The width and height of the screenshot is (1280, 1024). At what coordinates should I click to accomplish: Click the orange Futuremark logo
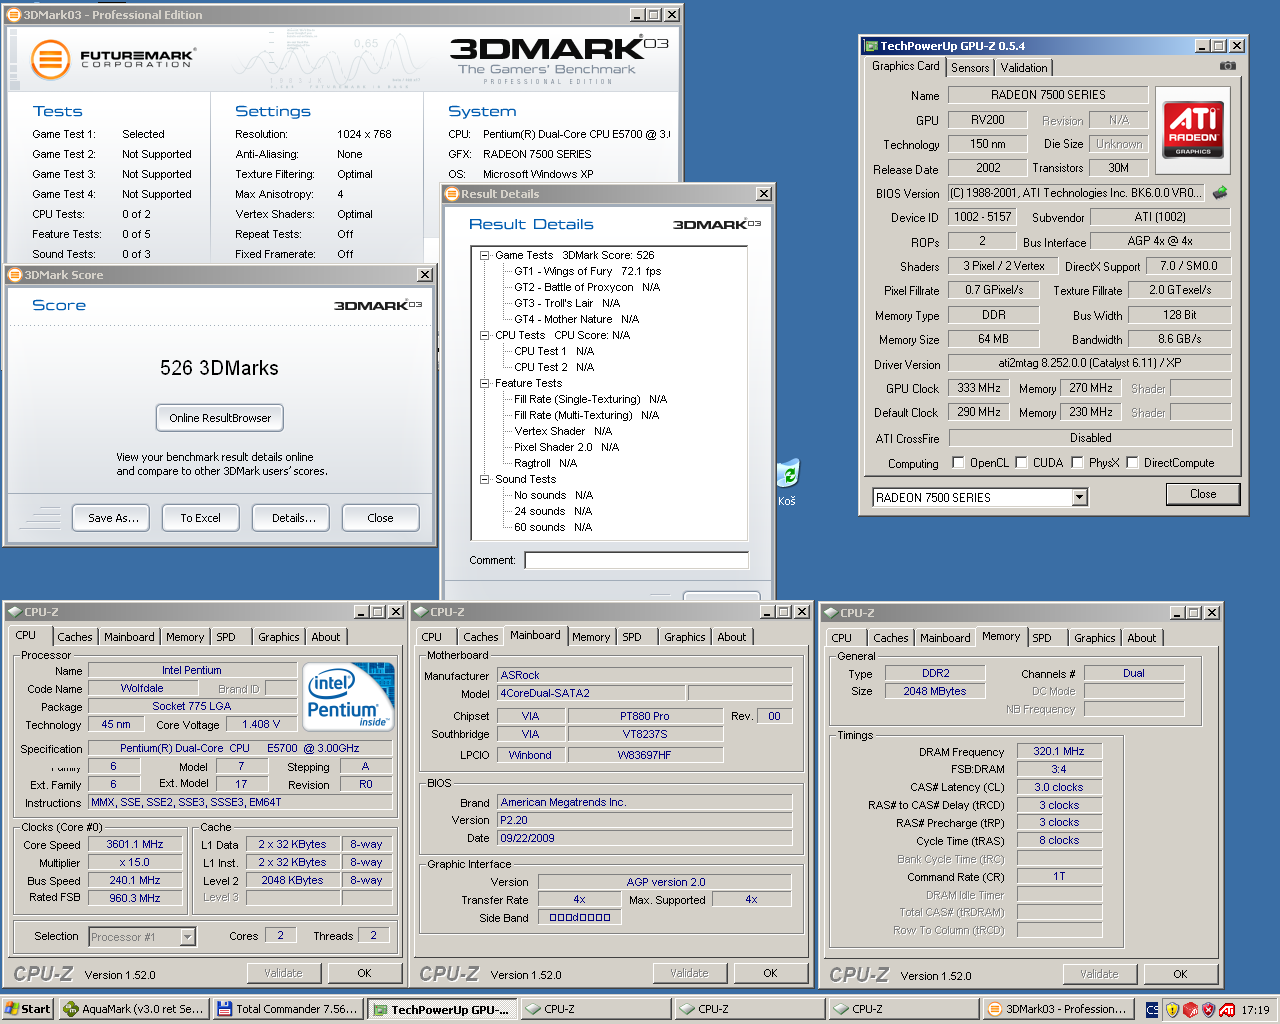click(x=50, y=60)
